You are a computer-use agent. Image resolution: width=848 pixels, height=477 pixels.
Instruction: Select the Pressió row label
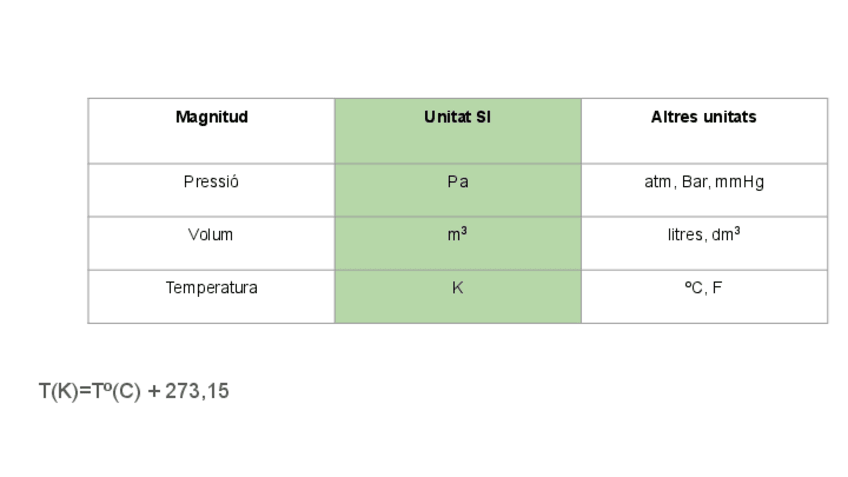(211, 182)
